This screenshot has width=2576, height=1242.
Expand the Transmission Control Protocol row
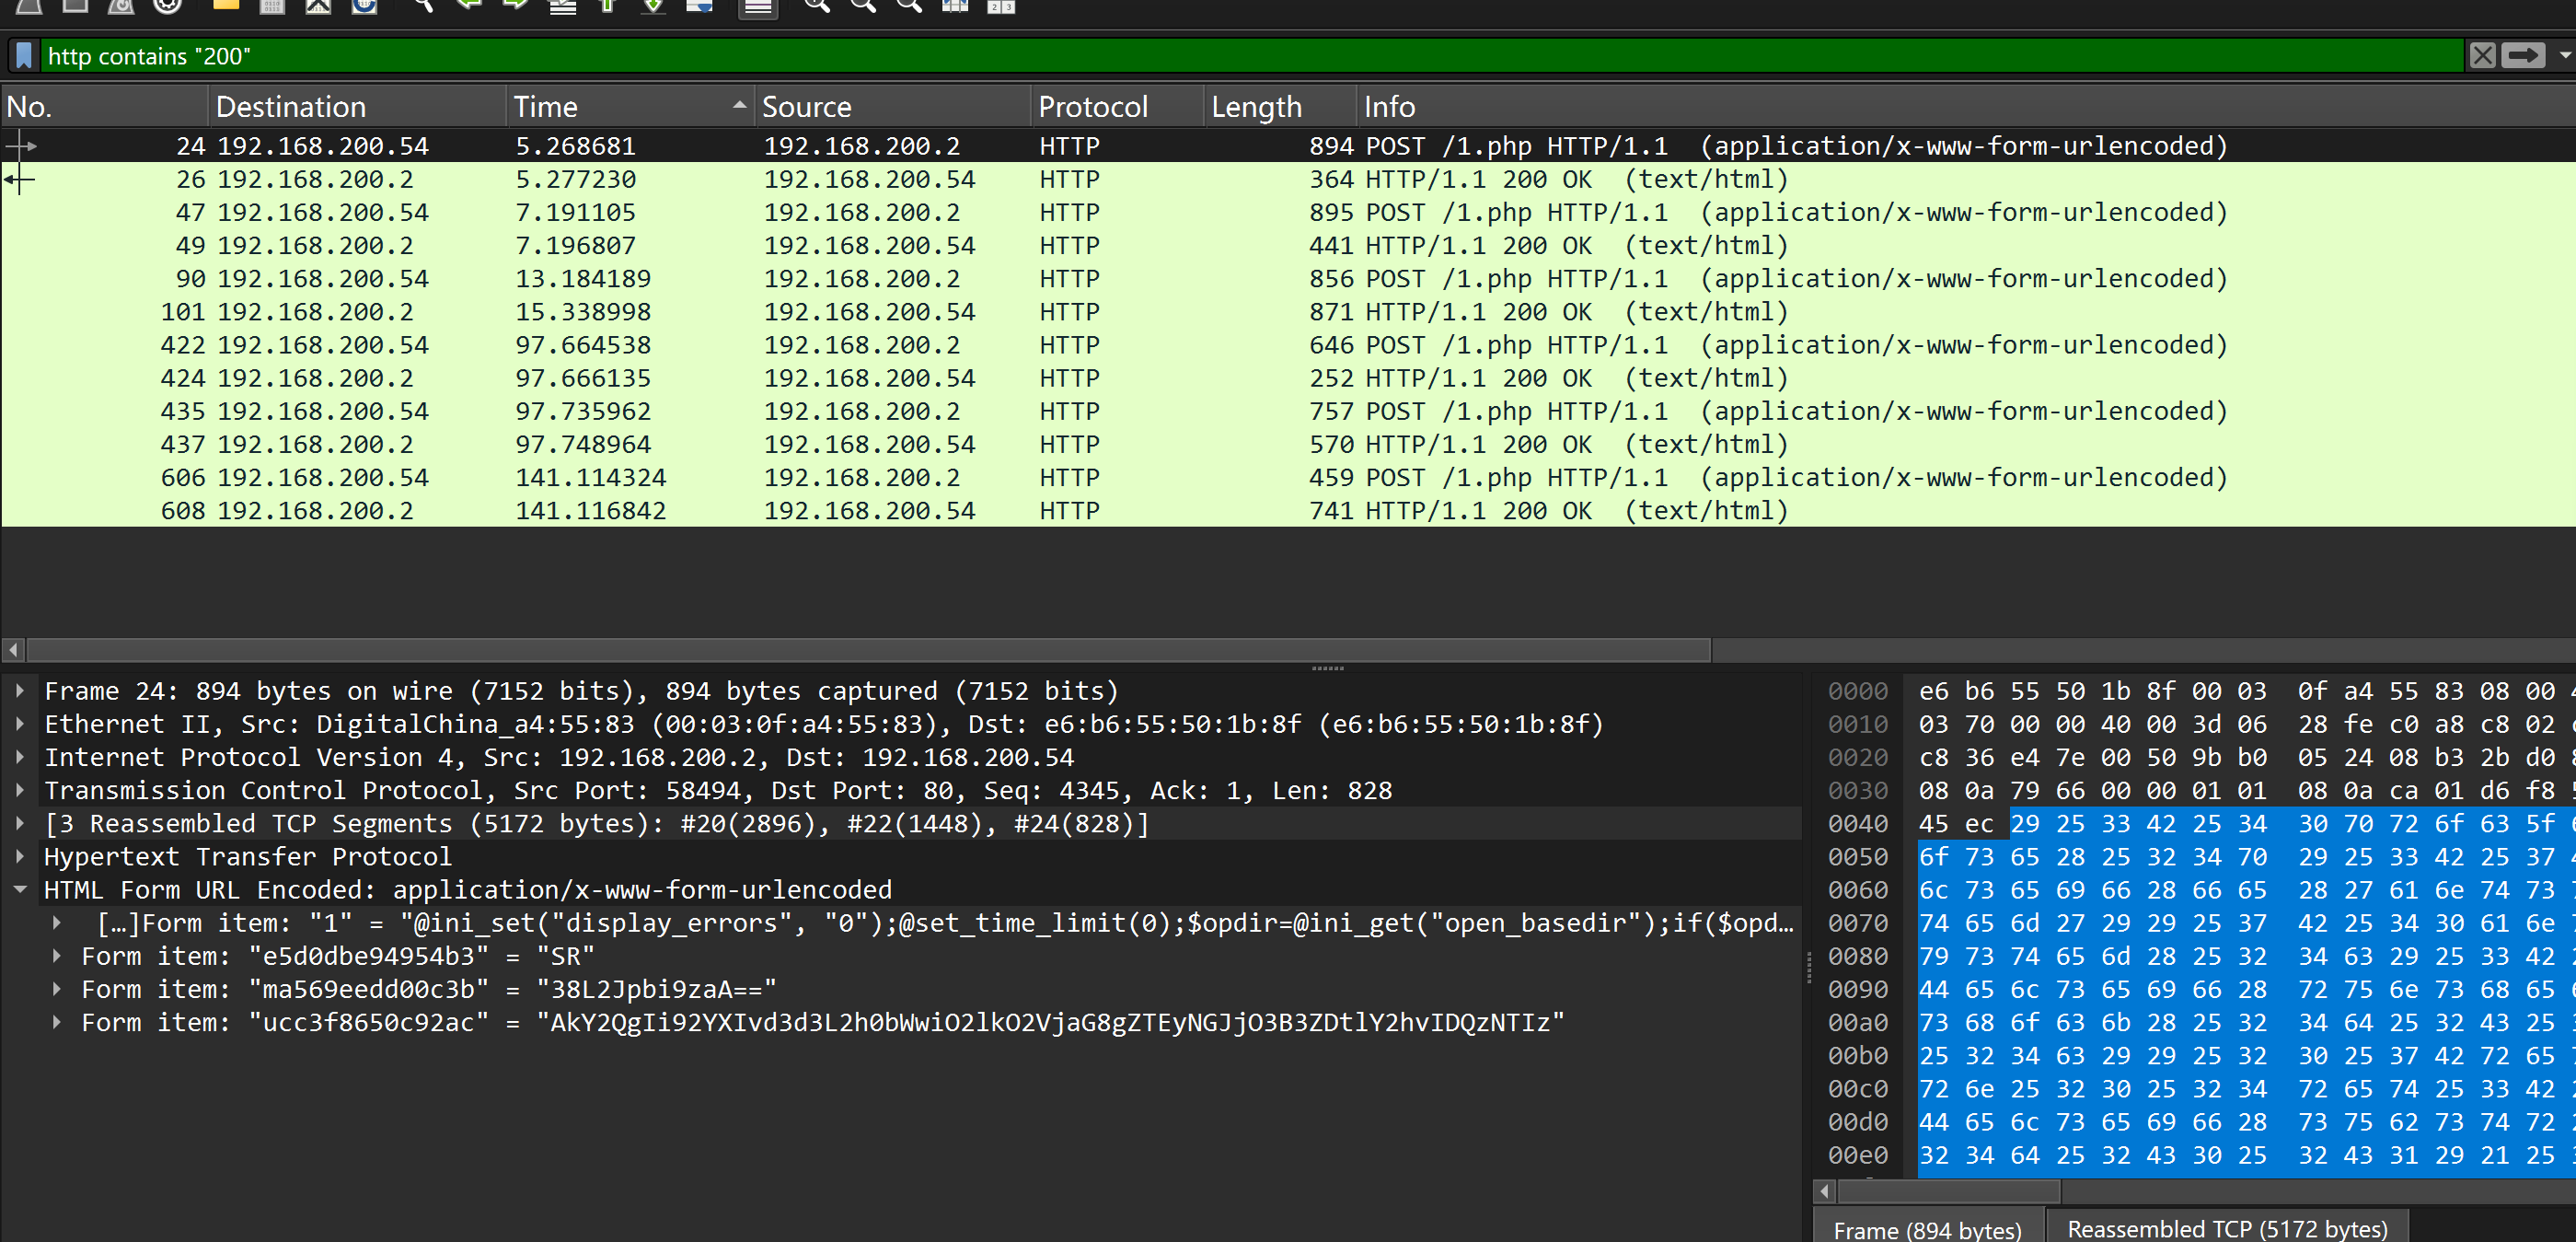point(20,791)
